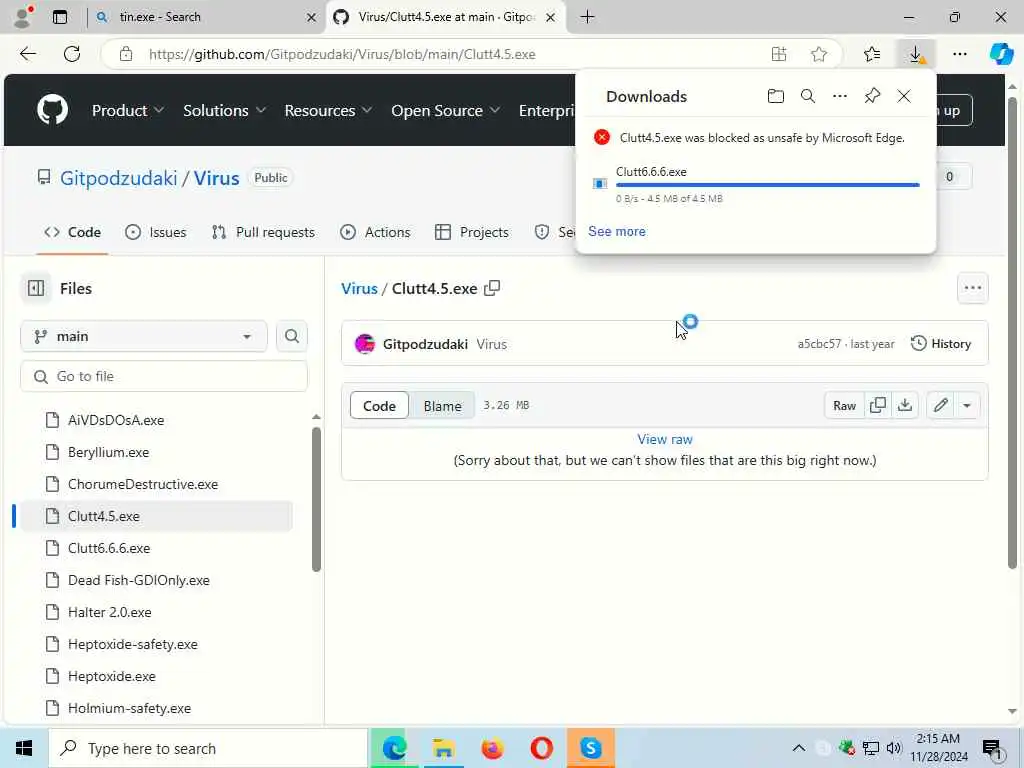Screen dimensions: 1024x768
Task: Select the Code view toggle
Action: click(379, 406)
